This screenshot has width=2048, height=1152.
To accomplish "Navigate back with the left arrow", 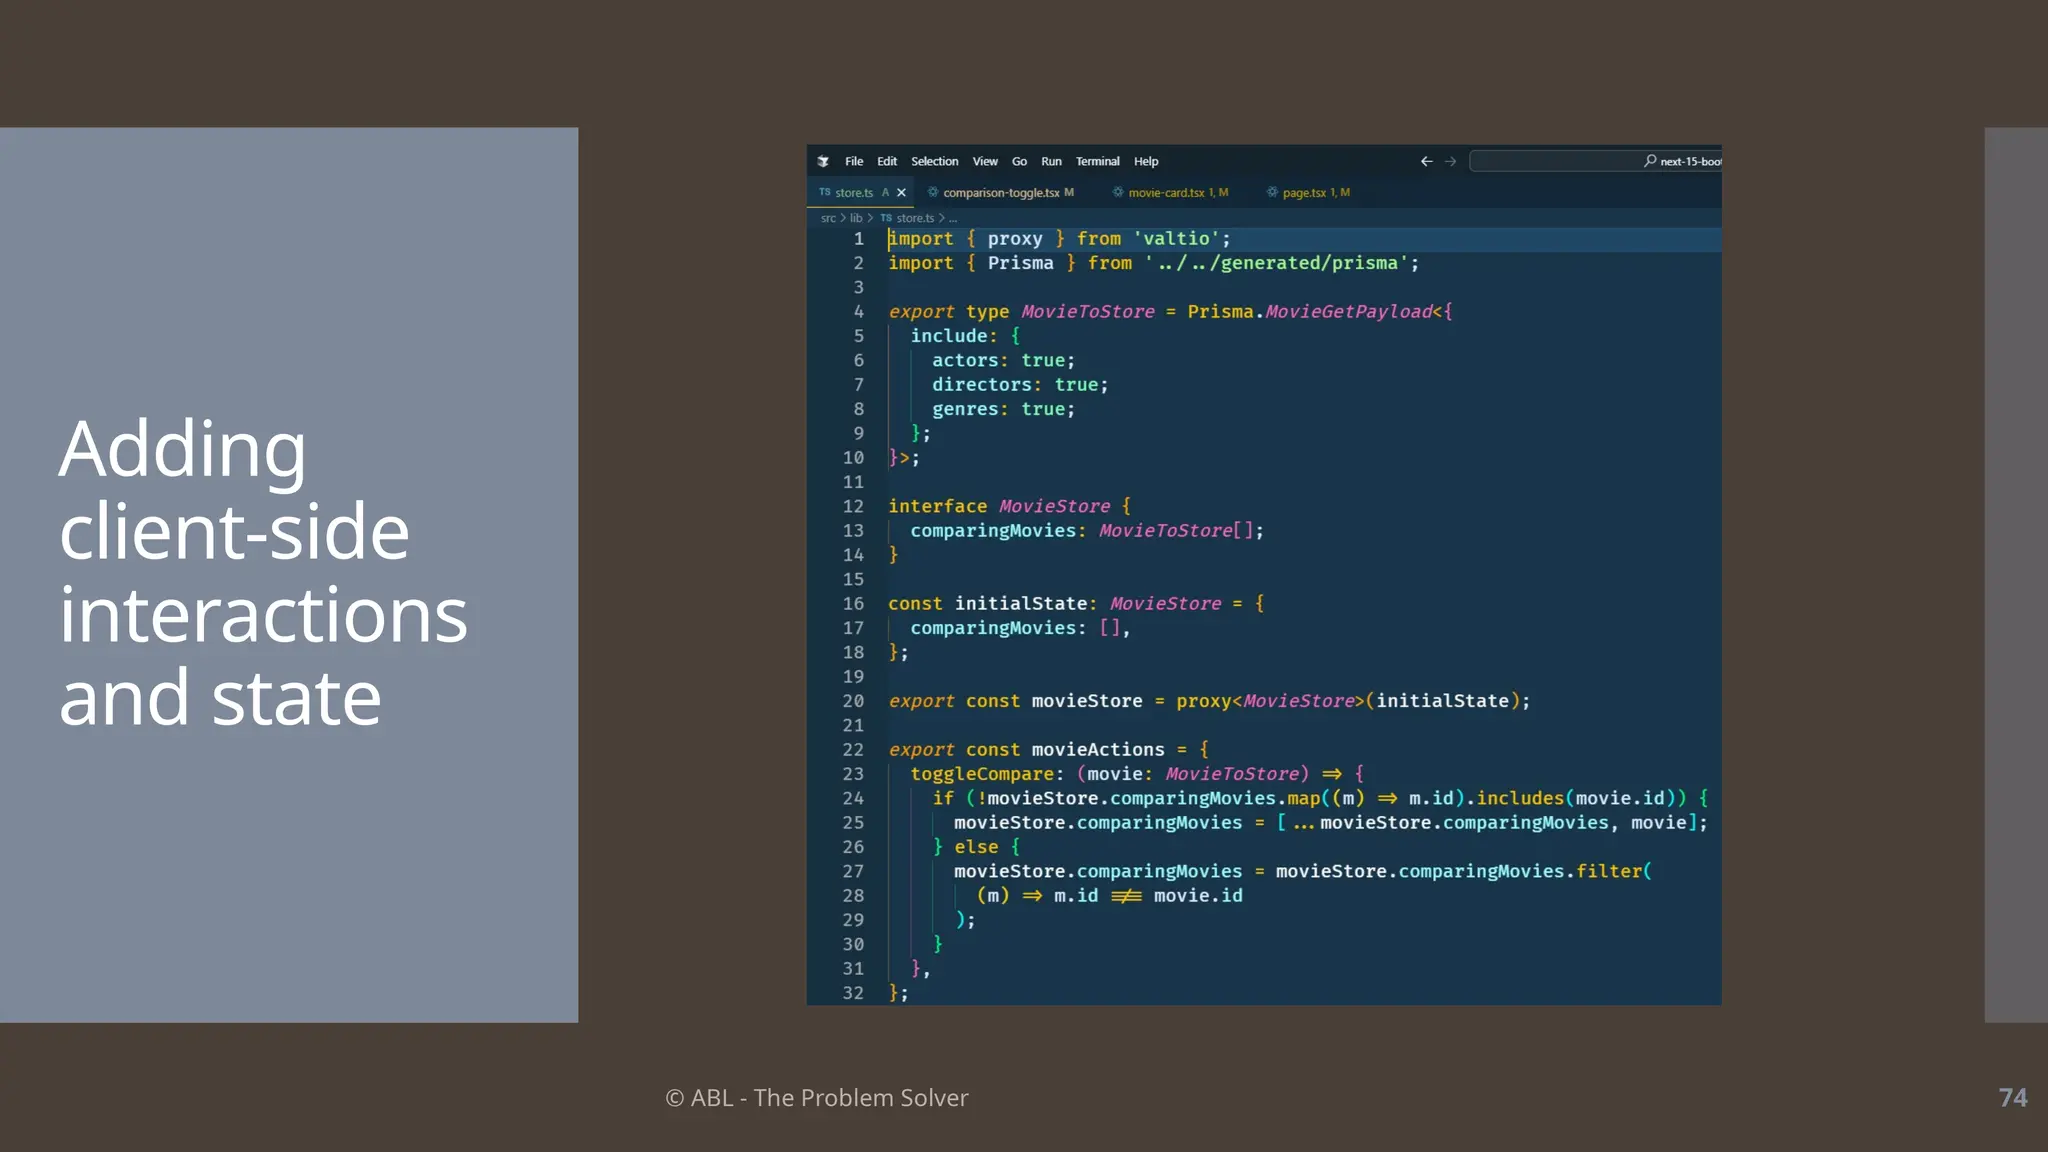I will [1427, 161].
